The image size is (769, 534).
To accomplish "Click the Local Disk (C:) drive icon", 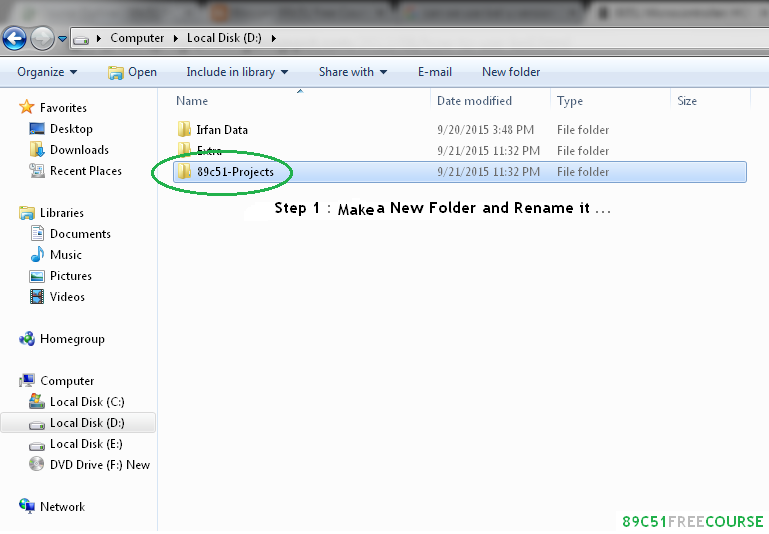I will point(37,401).
